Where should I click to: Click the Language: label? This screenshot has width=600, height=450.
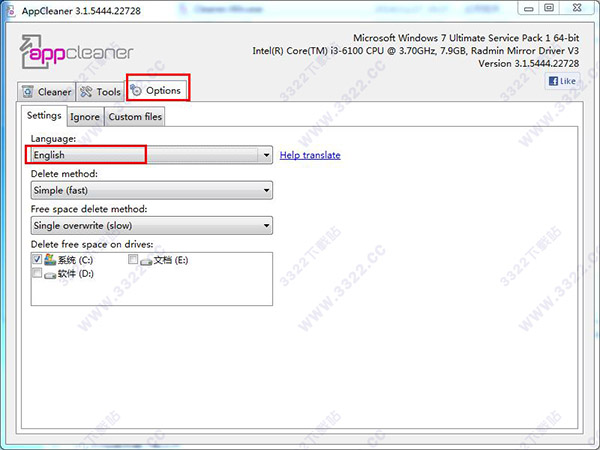tap(53, 139)
